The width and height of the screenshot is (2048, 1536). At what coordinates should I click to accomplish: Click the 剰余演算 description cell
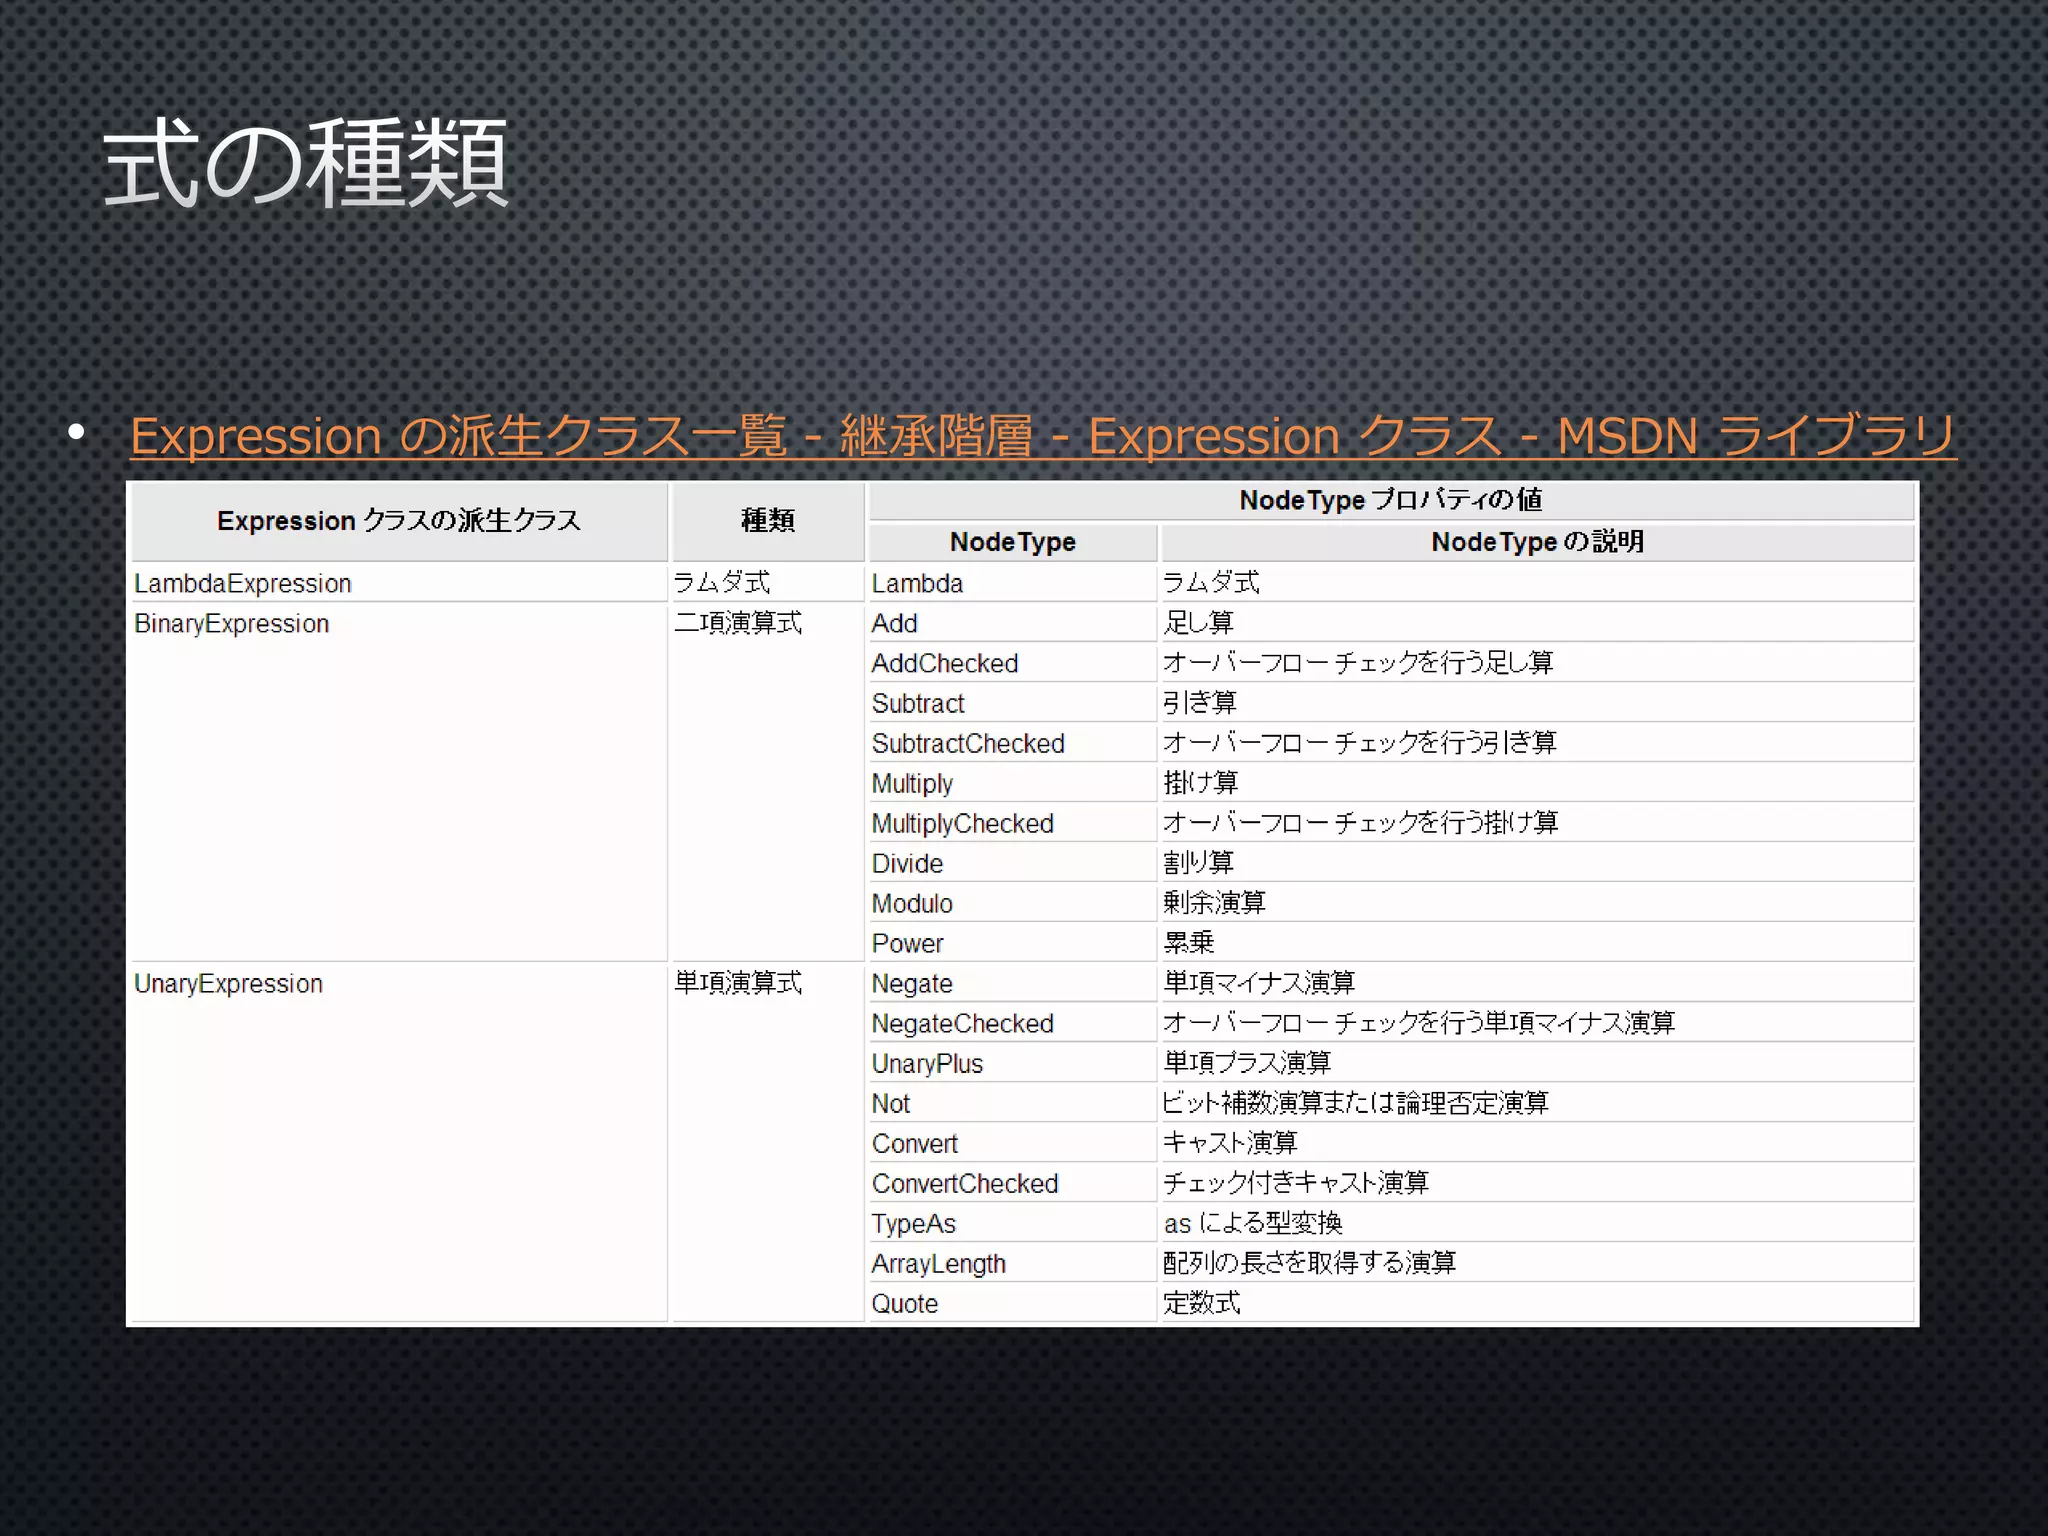[x=1538, y=903]
